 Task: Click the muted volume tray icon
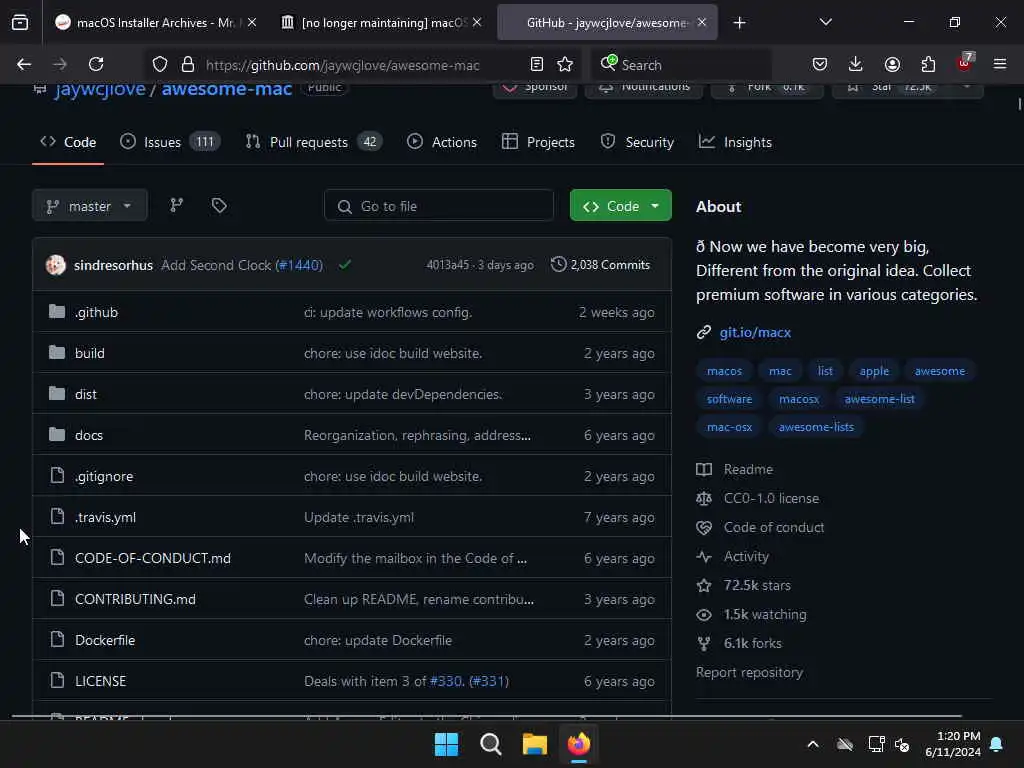point(902,744)
